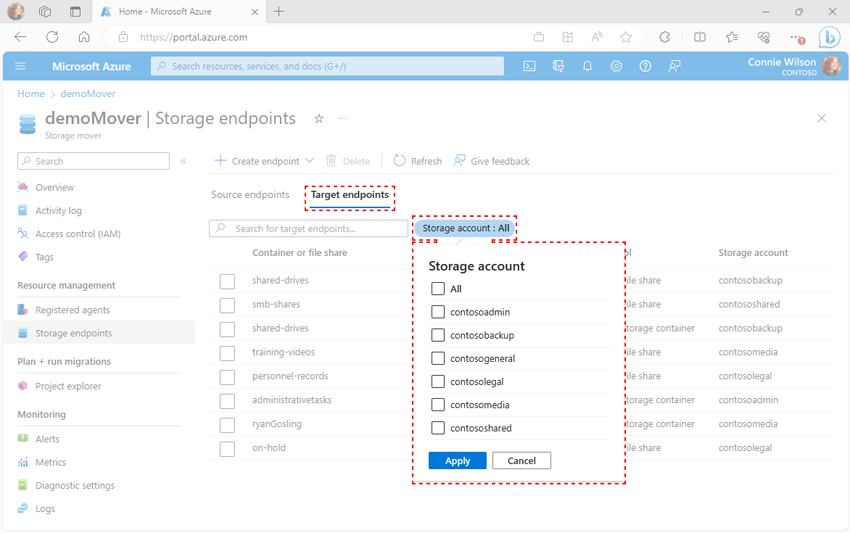Collapse the sidebar with double chevron
850x533 pixels.
tap(183, 161)
